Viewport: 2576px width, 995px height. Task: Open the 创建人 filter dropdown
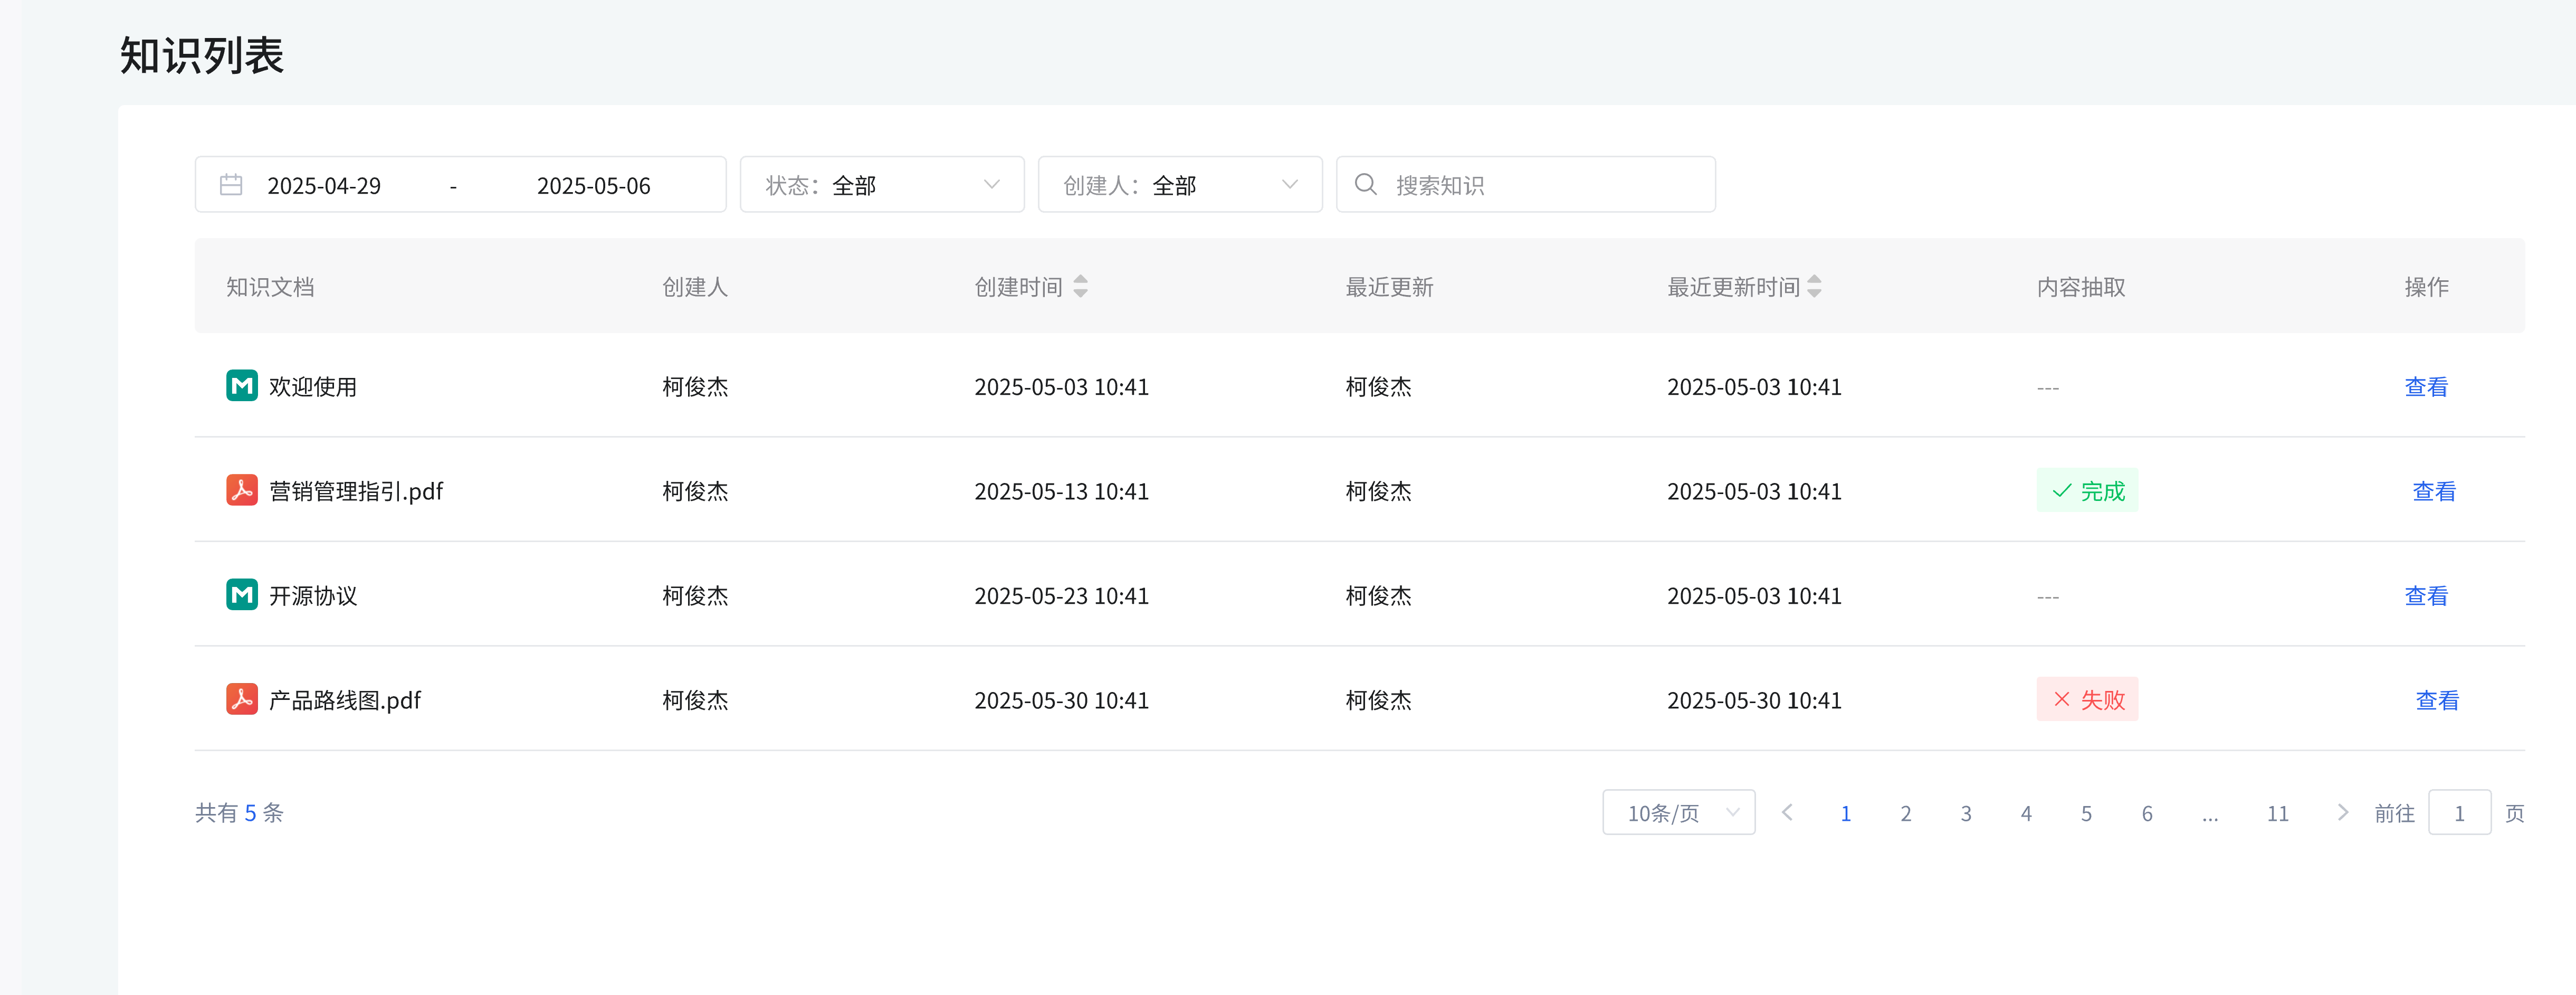click(1179, 185)
